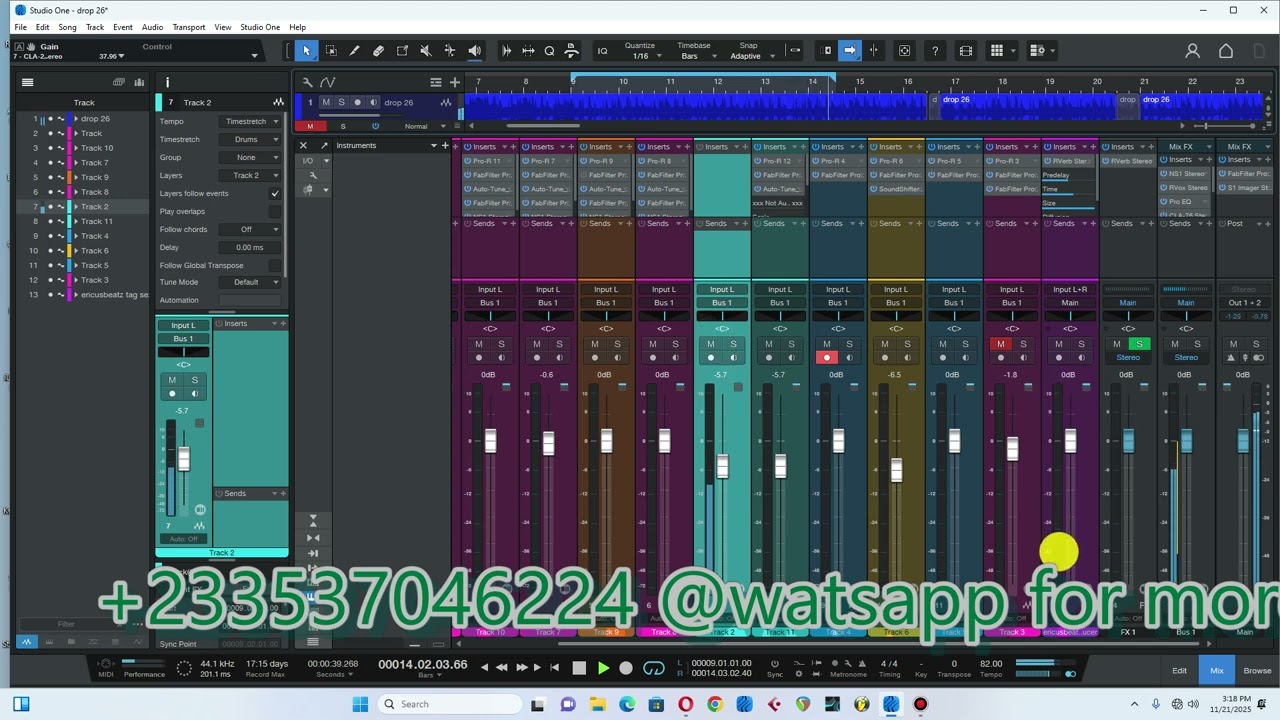
Task: Open Tune Mode Default dropdown
Action: pos(251,282)
